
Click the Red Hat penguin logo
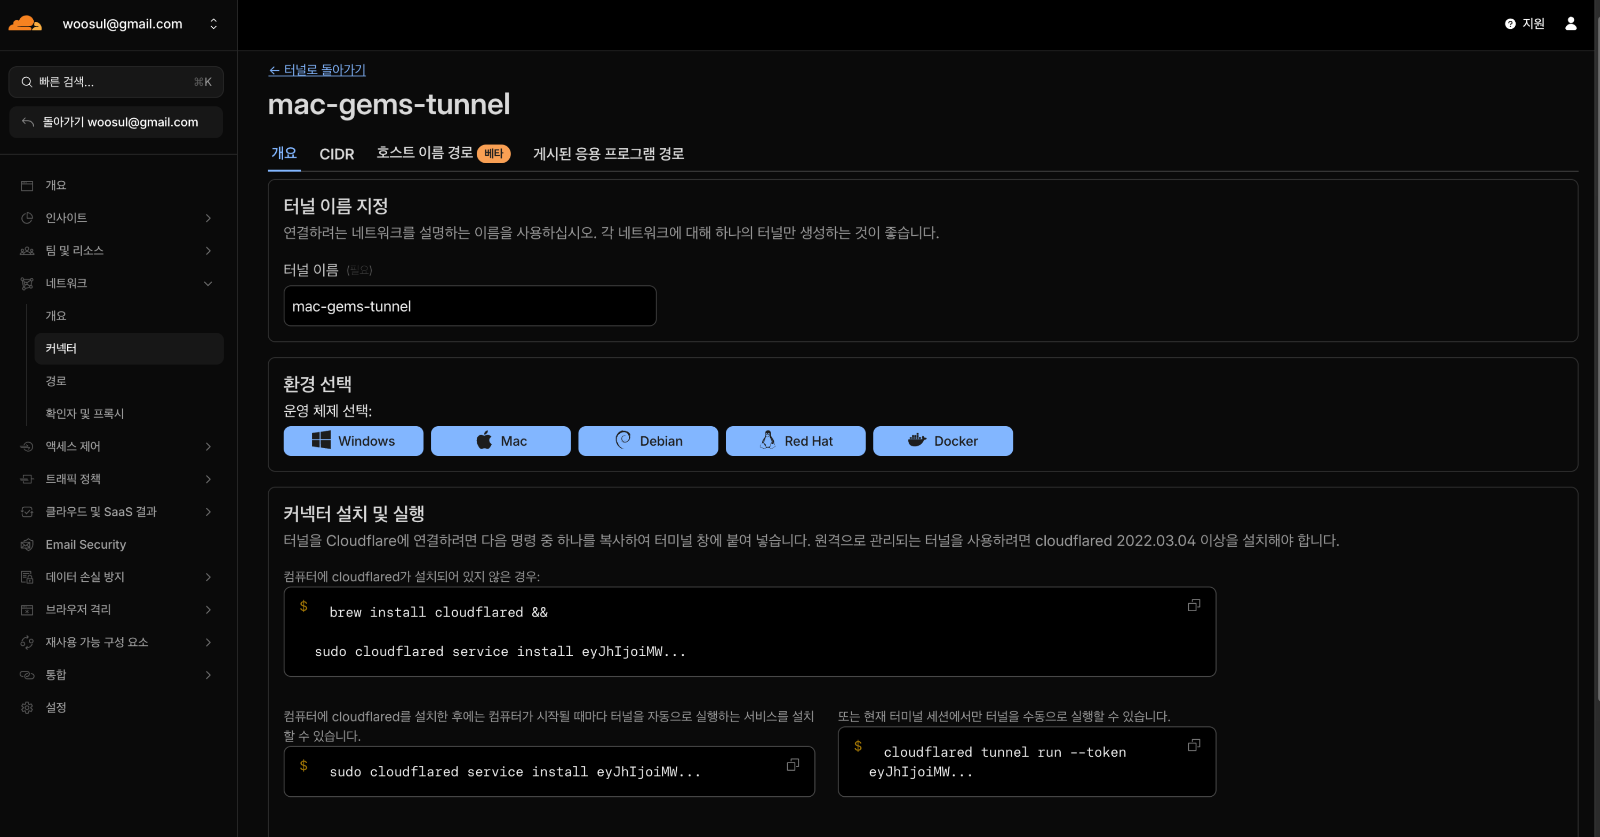[x=768, y=440]
